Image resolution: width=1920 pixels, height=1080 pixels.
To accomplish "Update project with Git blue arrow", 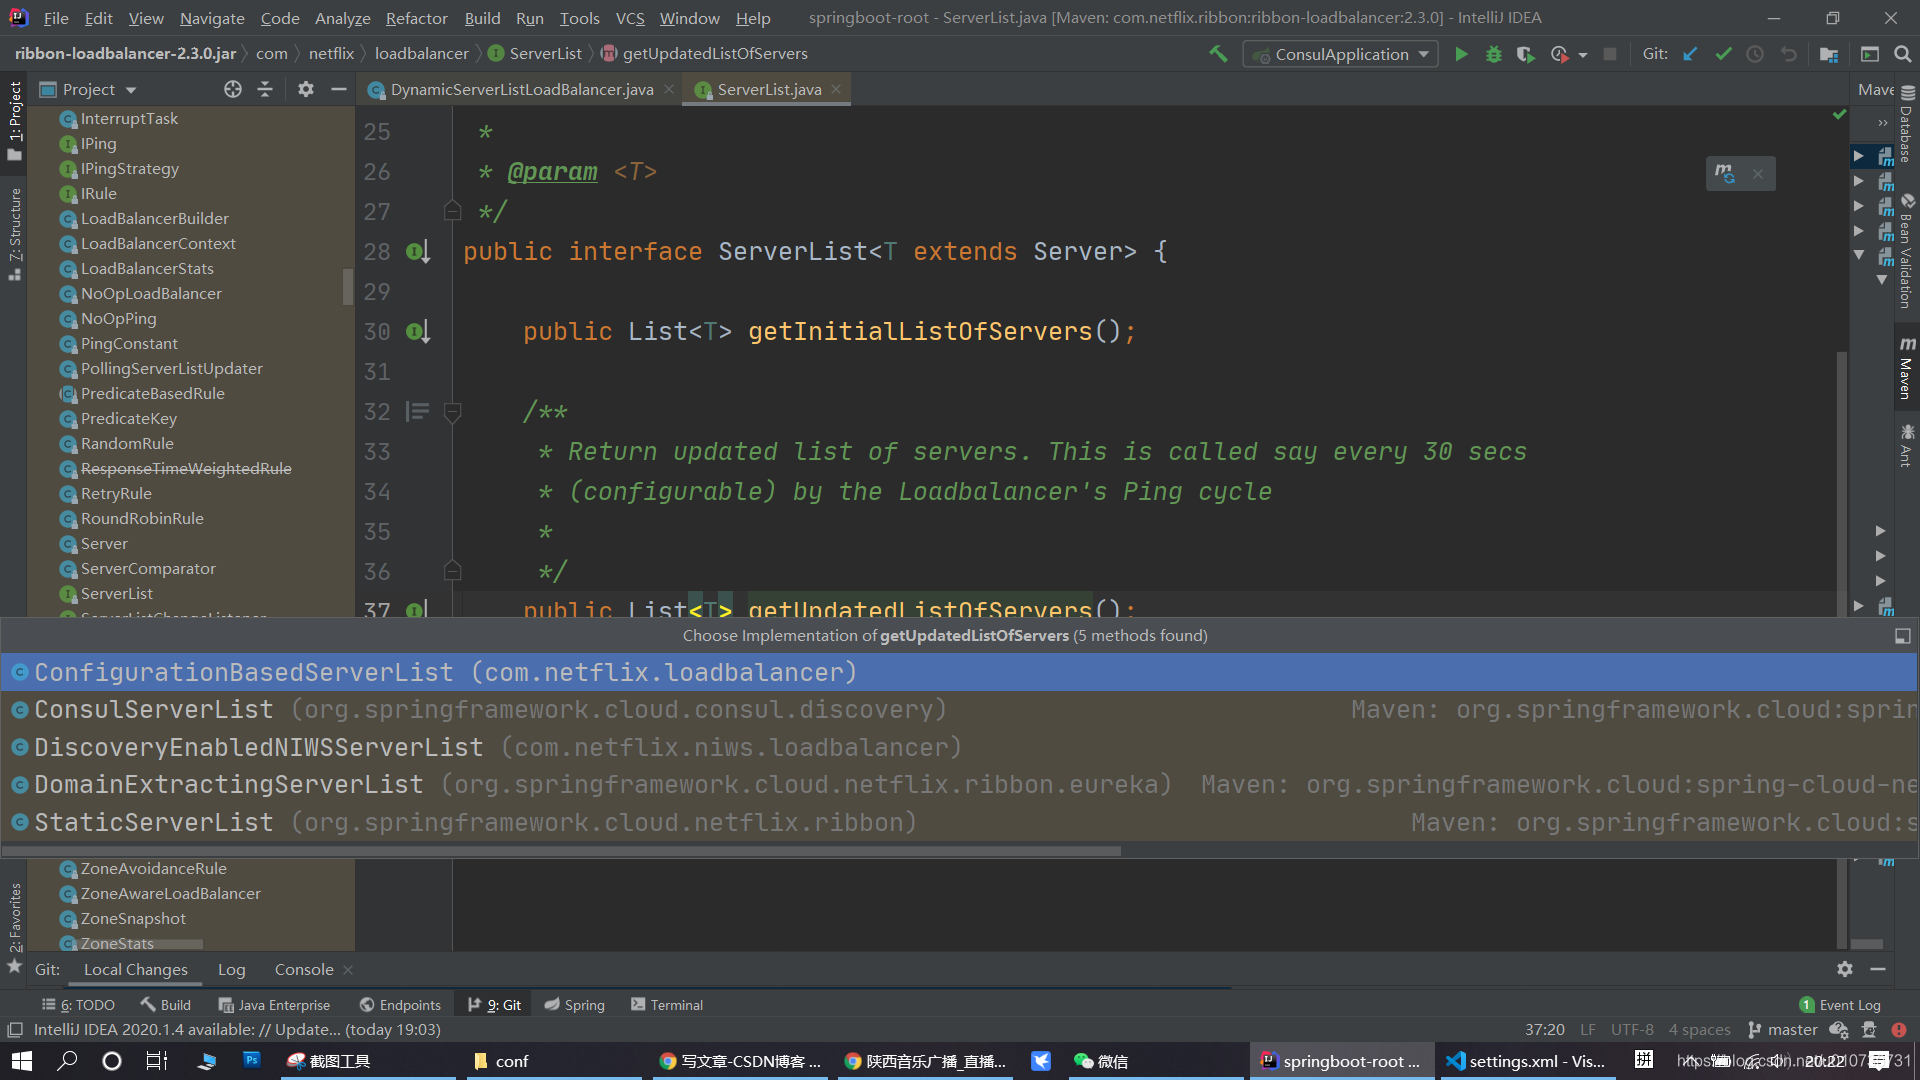I will (1690, 54).
